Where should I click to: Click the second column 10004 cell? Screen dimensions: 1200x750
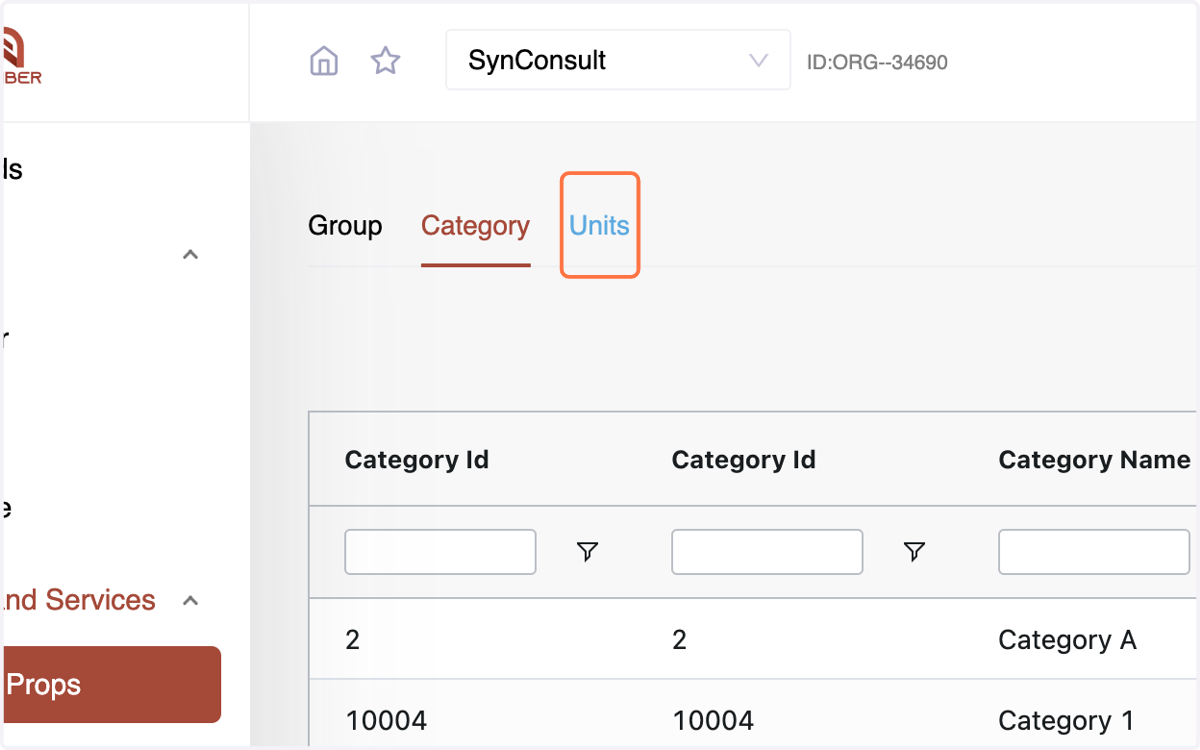[713, 721]
